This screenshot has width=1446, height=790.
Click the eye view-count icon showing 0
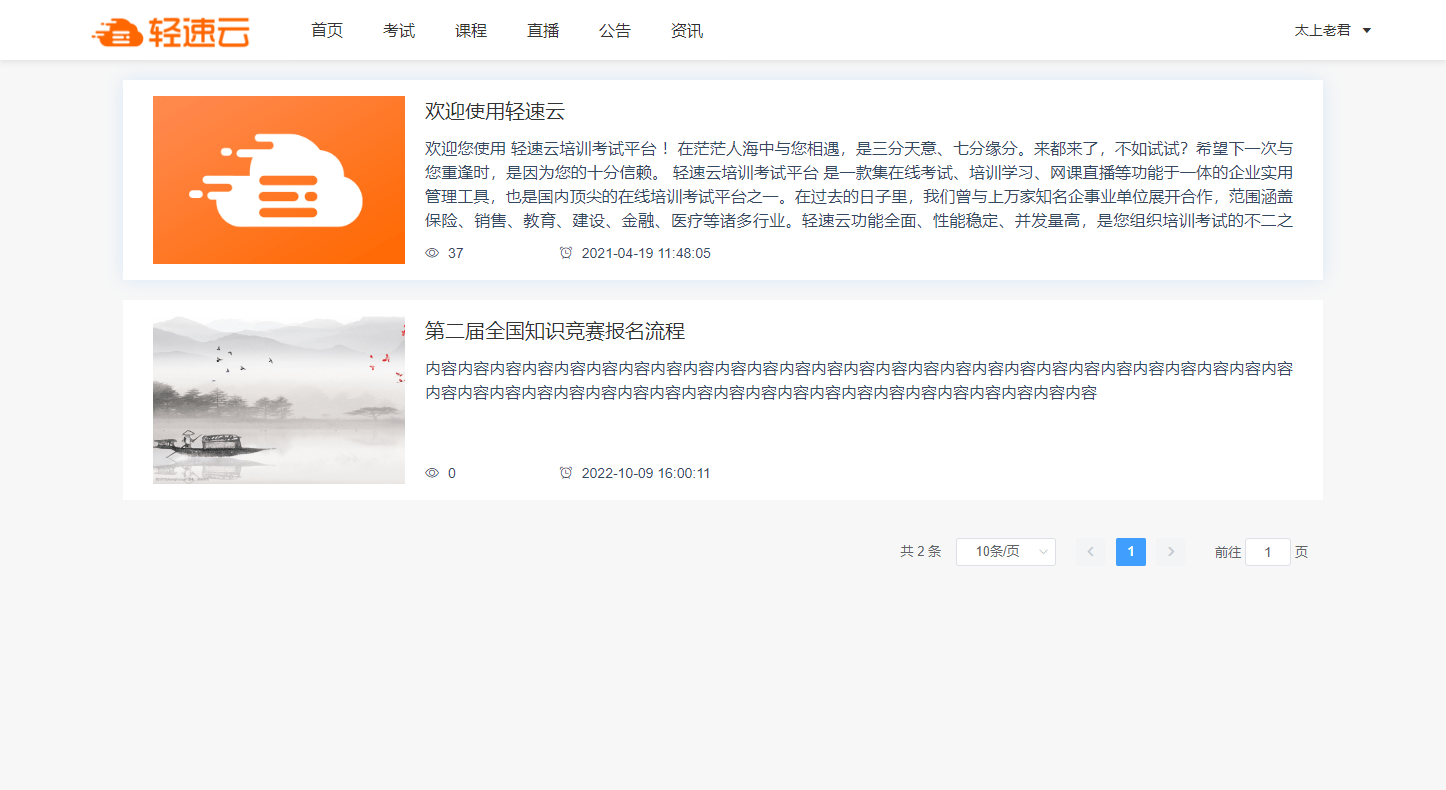click(x=432, y=473)
